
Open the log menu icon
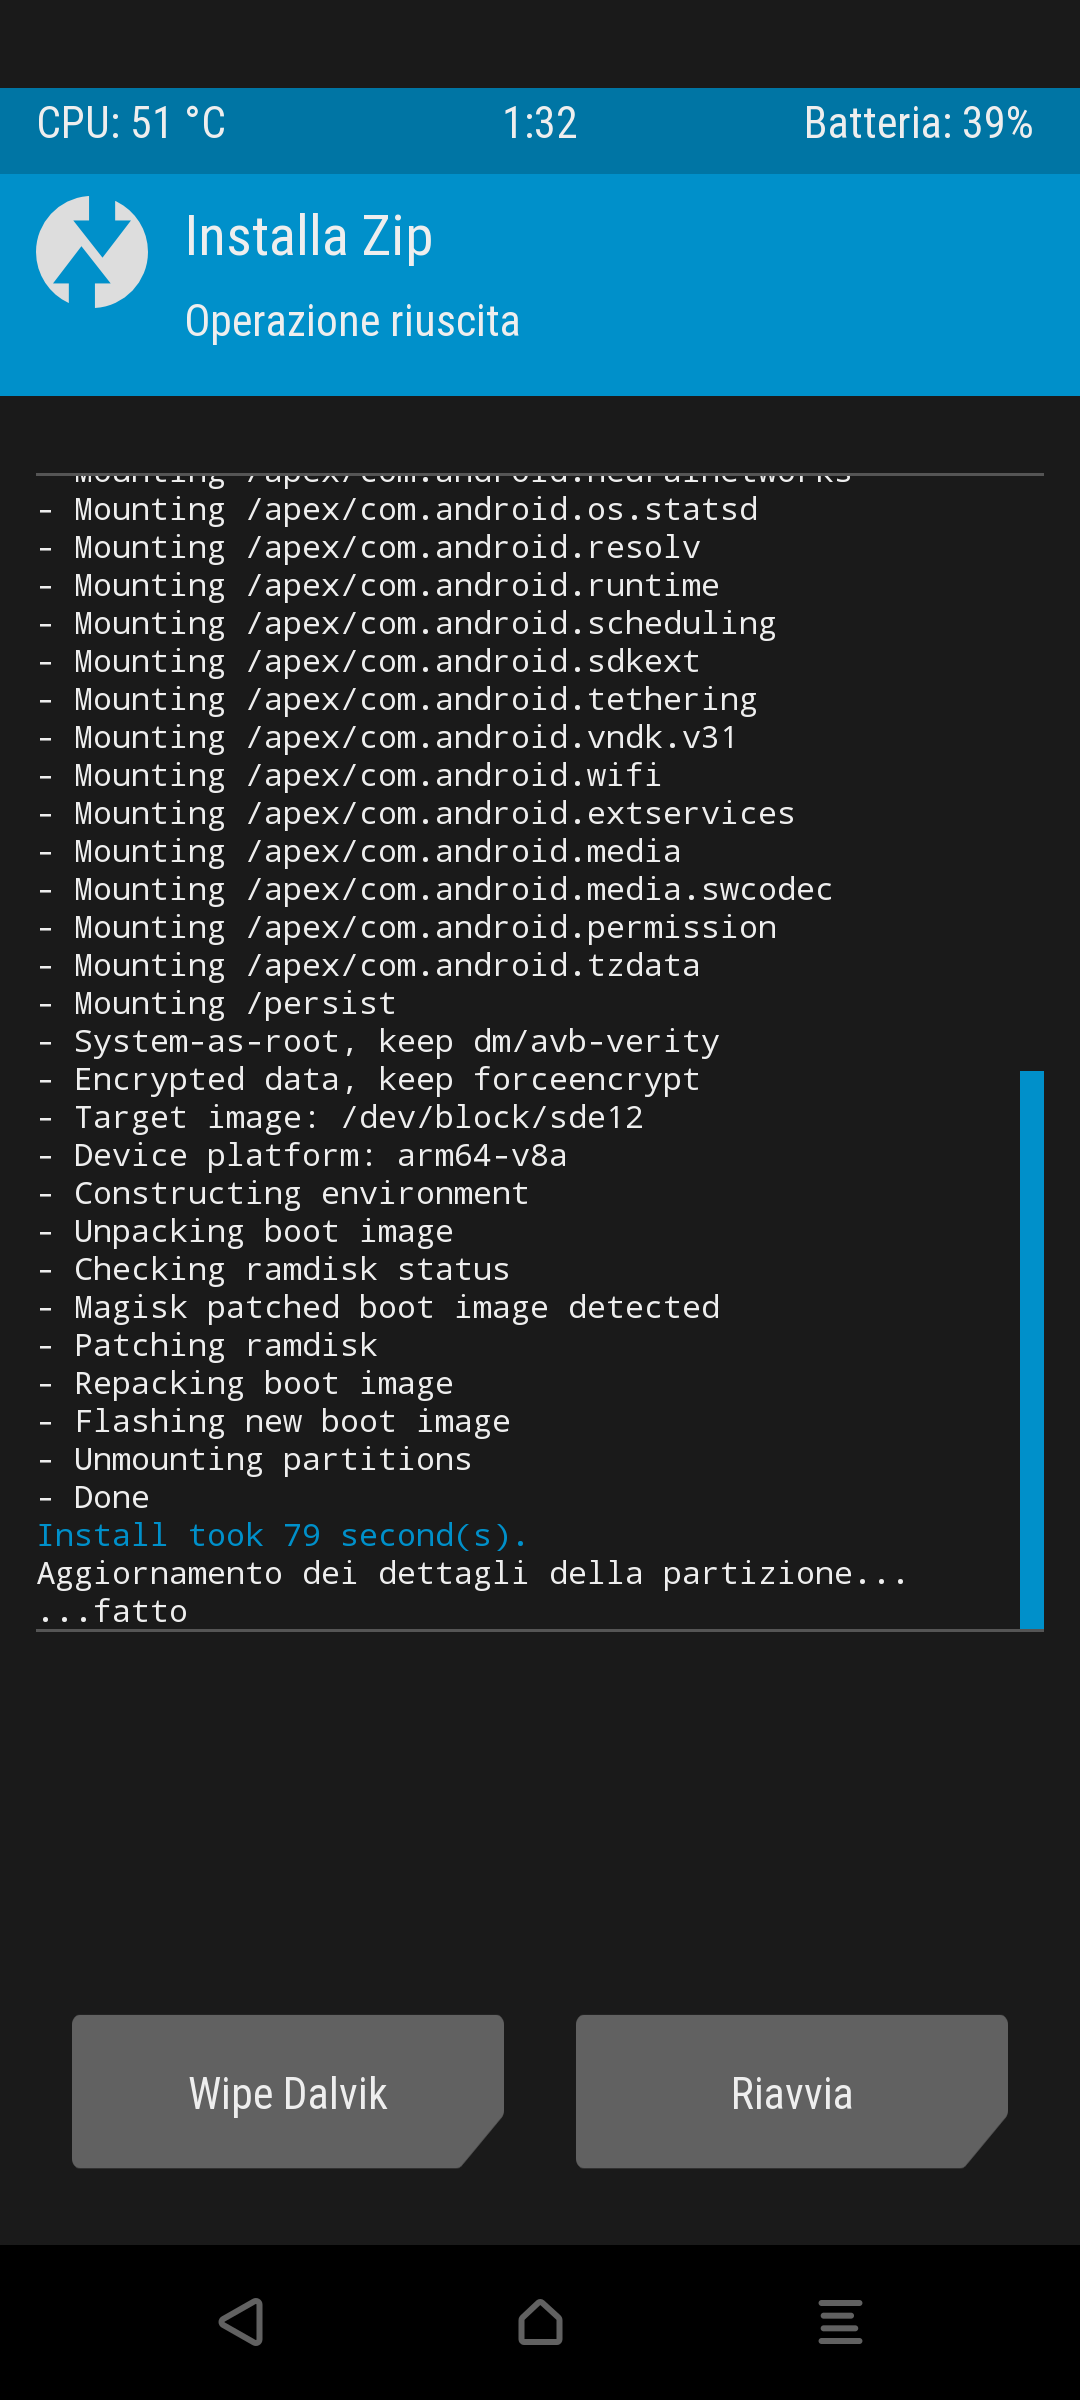pos(840,2321)
